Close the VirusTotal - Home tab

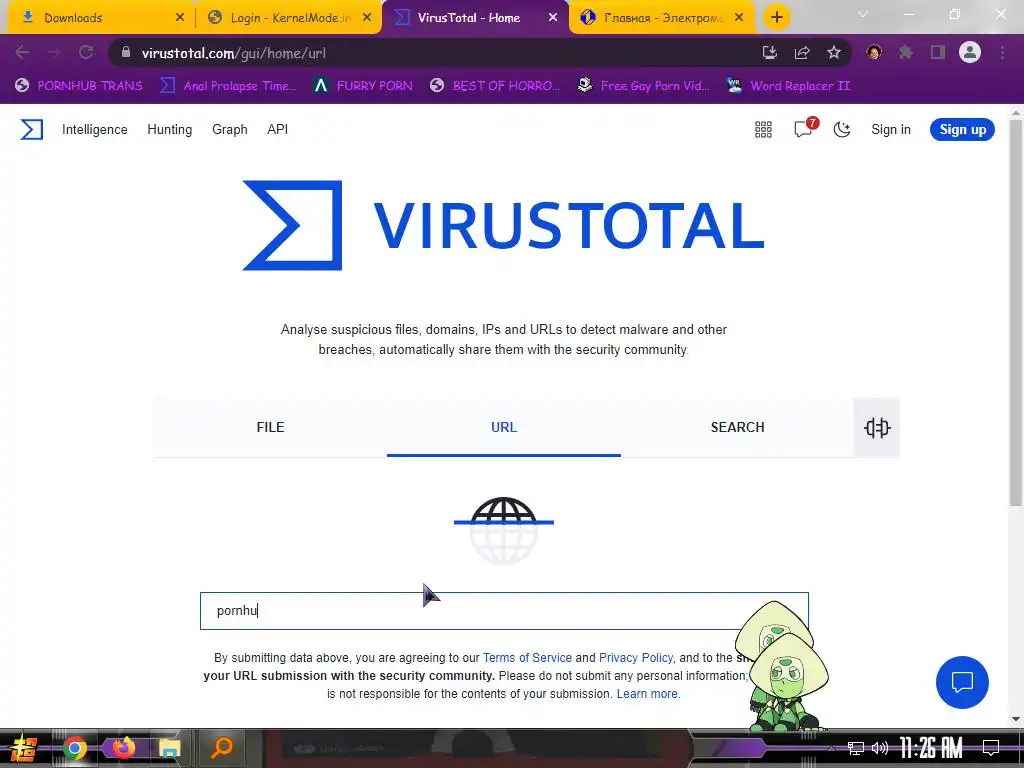553,18
